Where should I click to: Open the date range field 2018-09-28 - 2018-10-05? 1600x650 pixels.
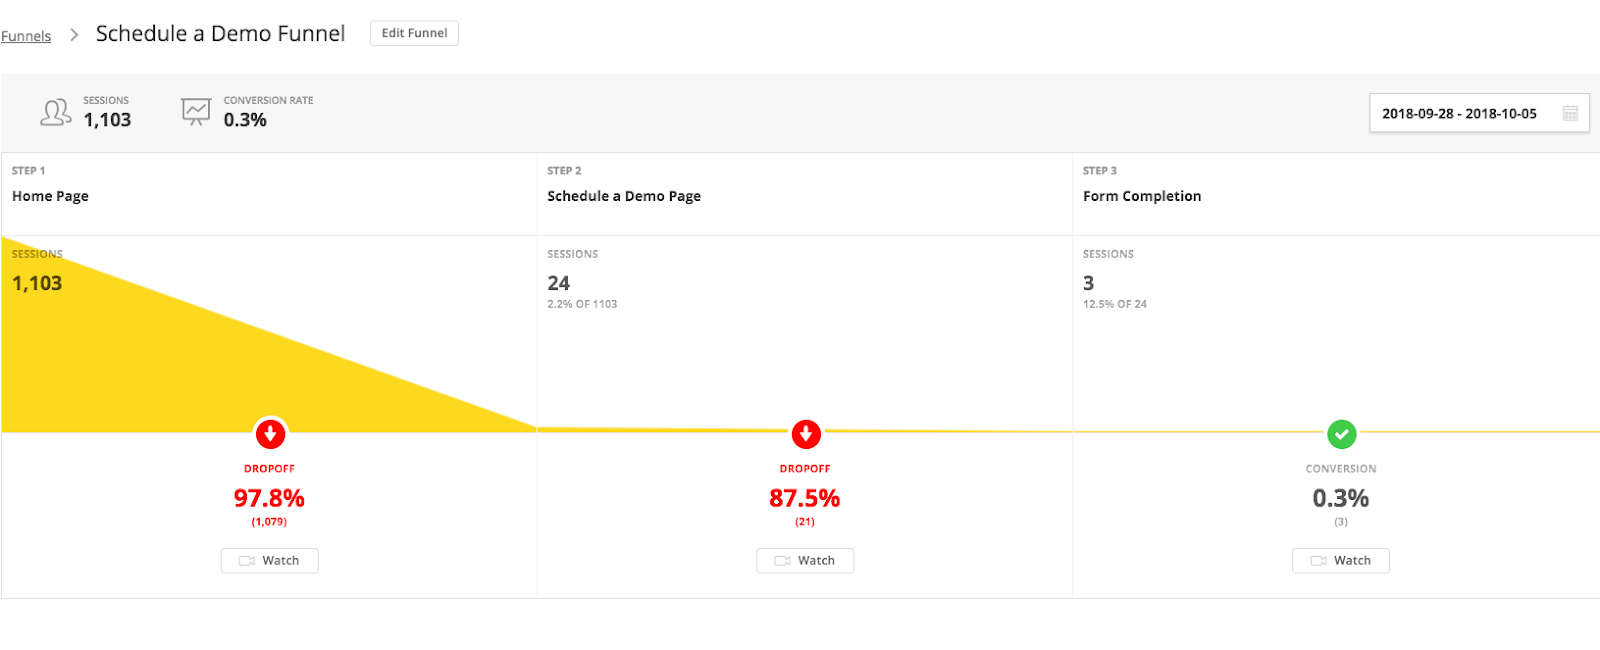(1459, 114)
